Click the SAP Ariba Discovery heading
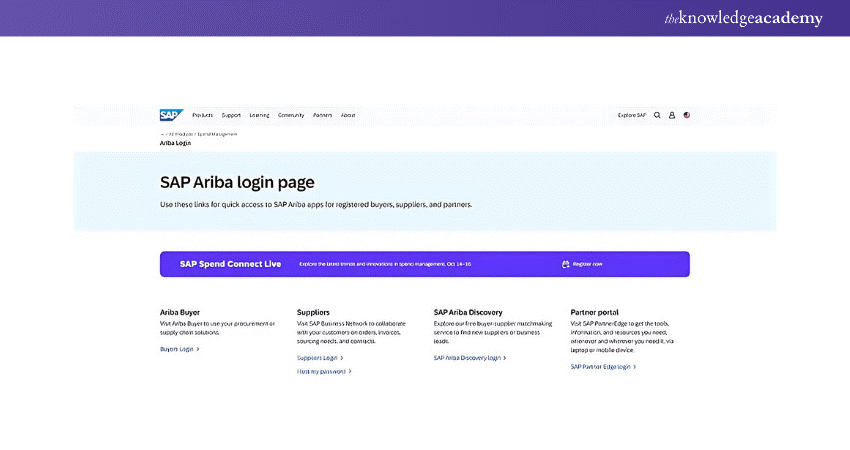The height and width of the screenshot is (450, 850). [x=468, y=312]
